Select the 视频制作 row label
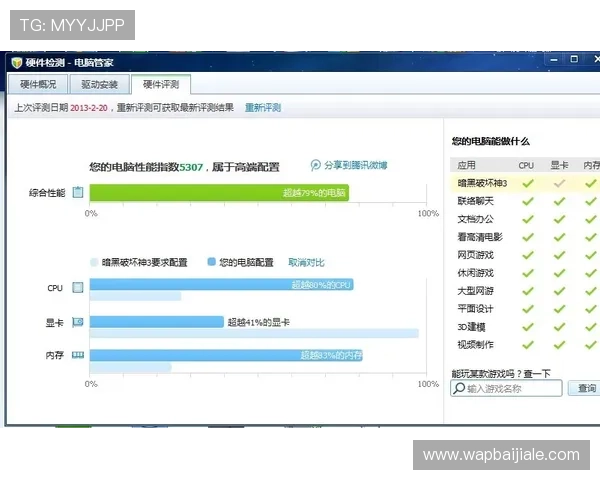 tap(475, 344)
